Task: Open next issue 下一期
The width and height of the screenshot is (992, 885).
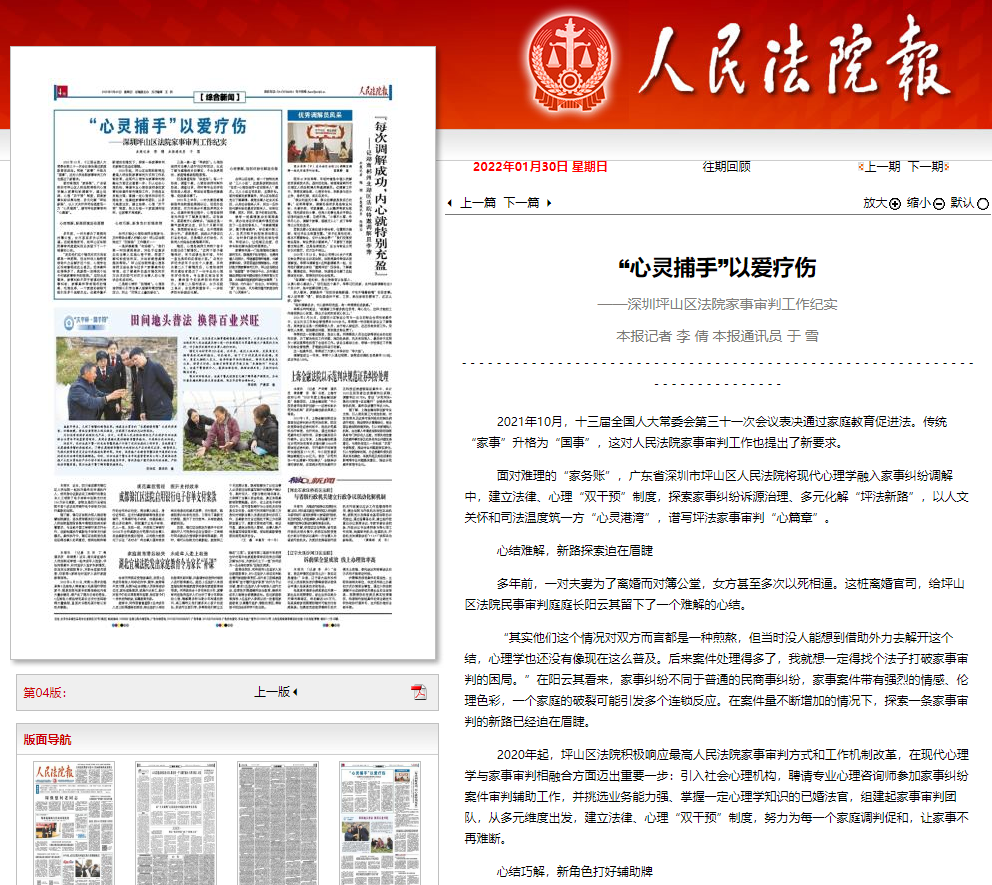Action: click(928, 167)
